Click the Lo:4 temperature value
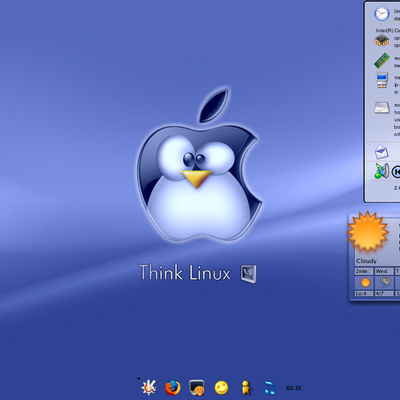Screen dimensions: 400x400 (361, 294)
